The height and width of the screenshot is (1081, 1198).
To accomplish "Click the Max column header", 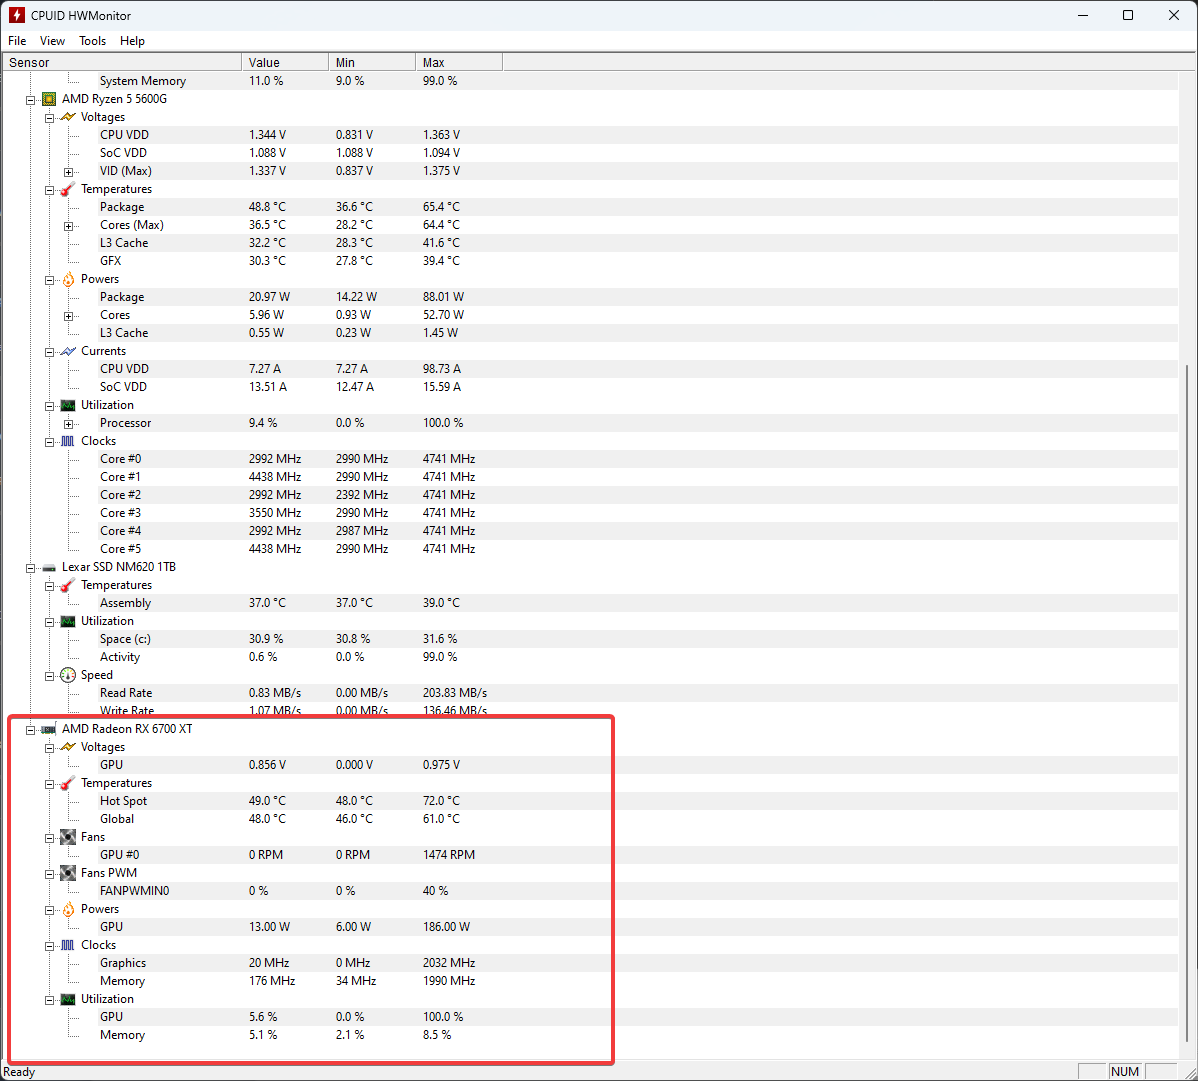I will (x=459, y=62).
